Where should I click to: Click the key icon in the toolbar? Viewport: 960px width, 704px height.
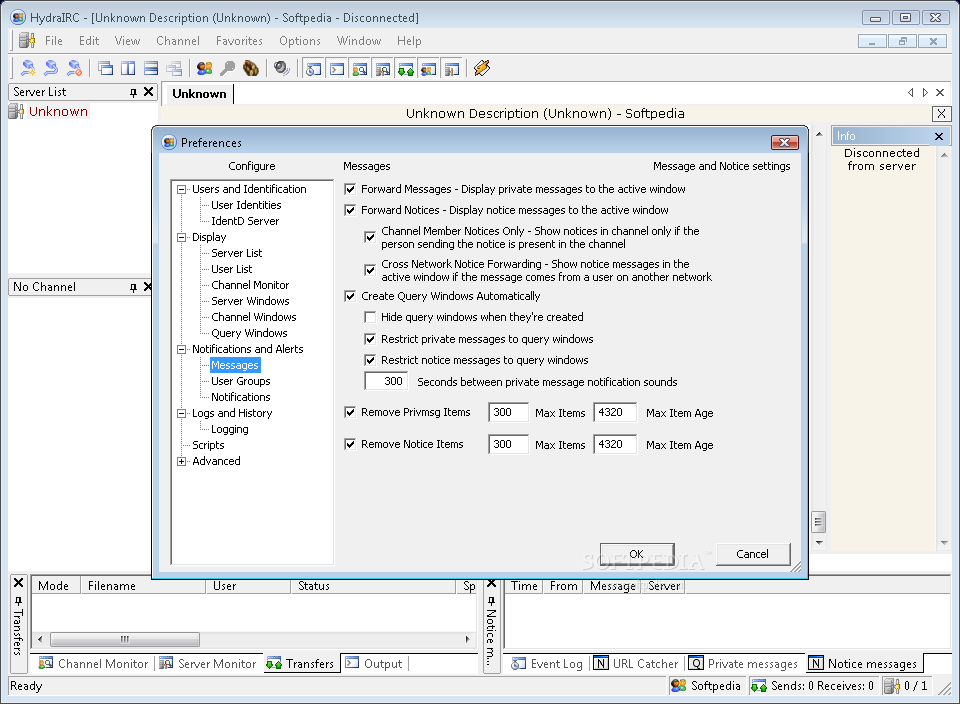(x=227, y=68)
